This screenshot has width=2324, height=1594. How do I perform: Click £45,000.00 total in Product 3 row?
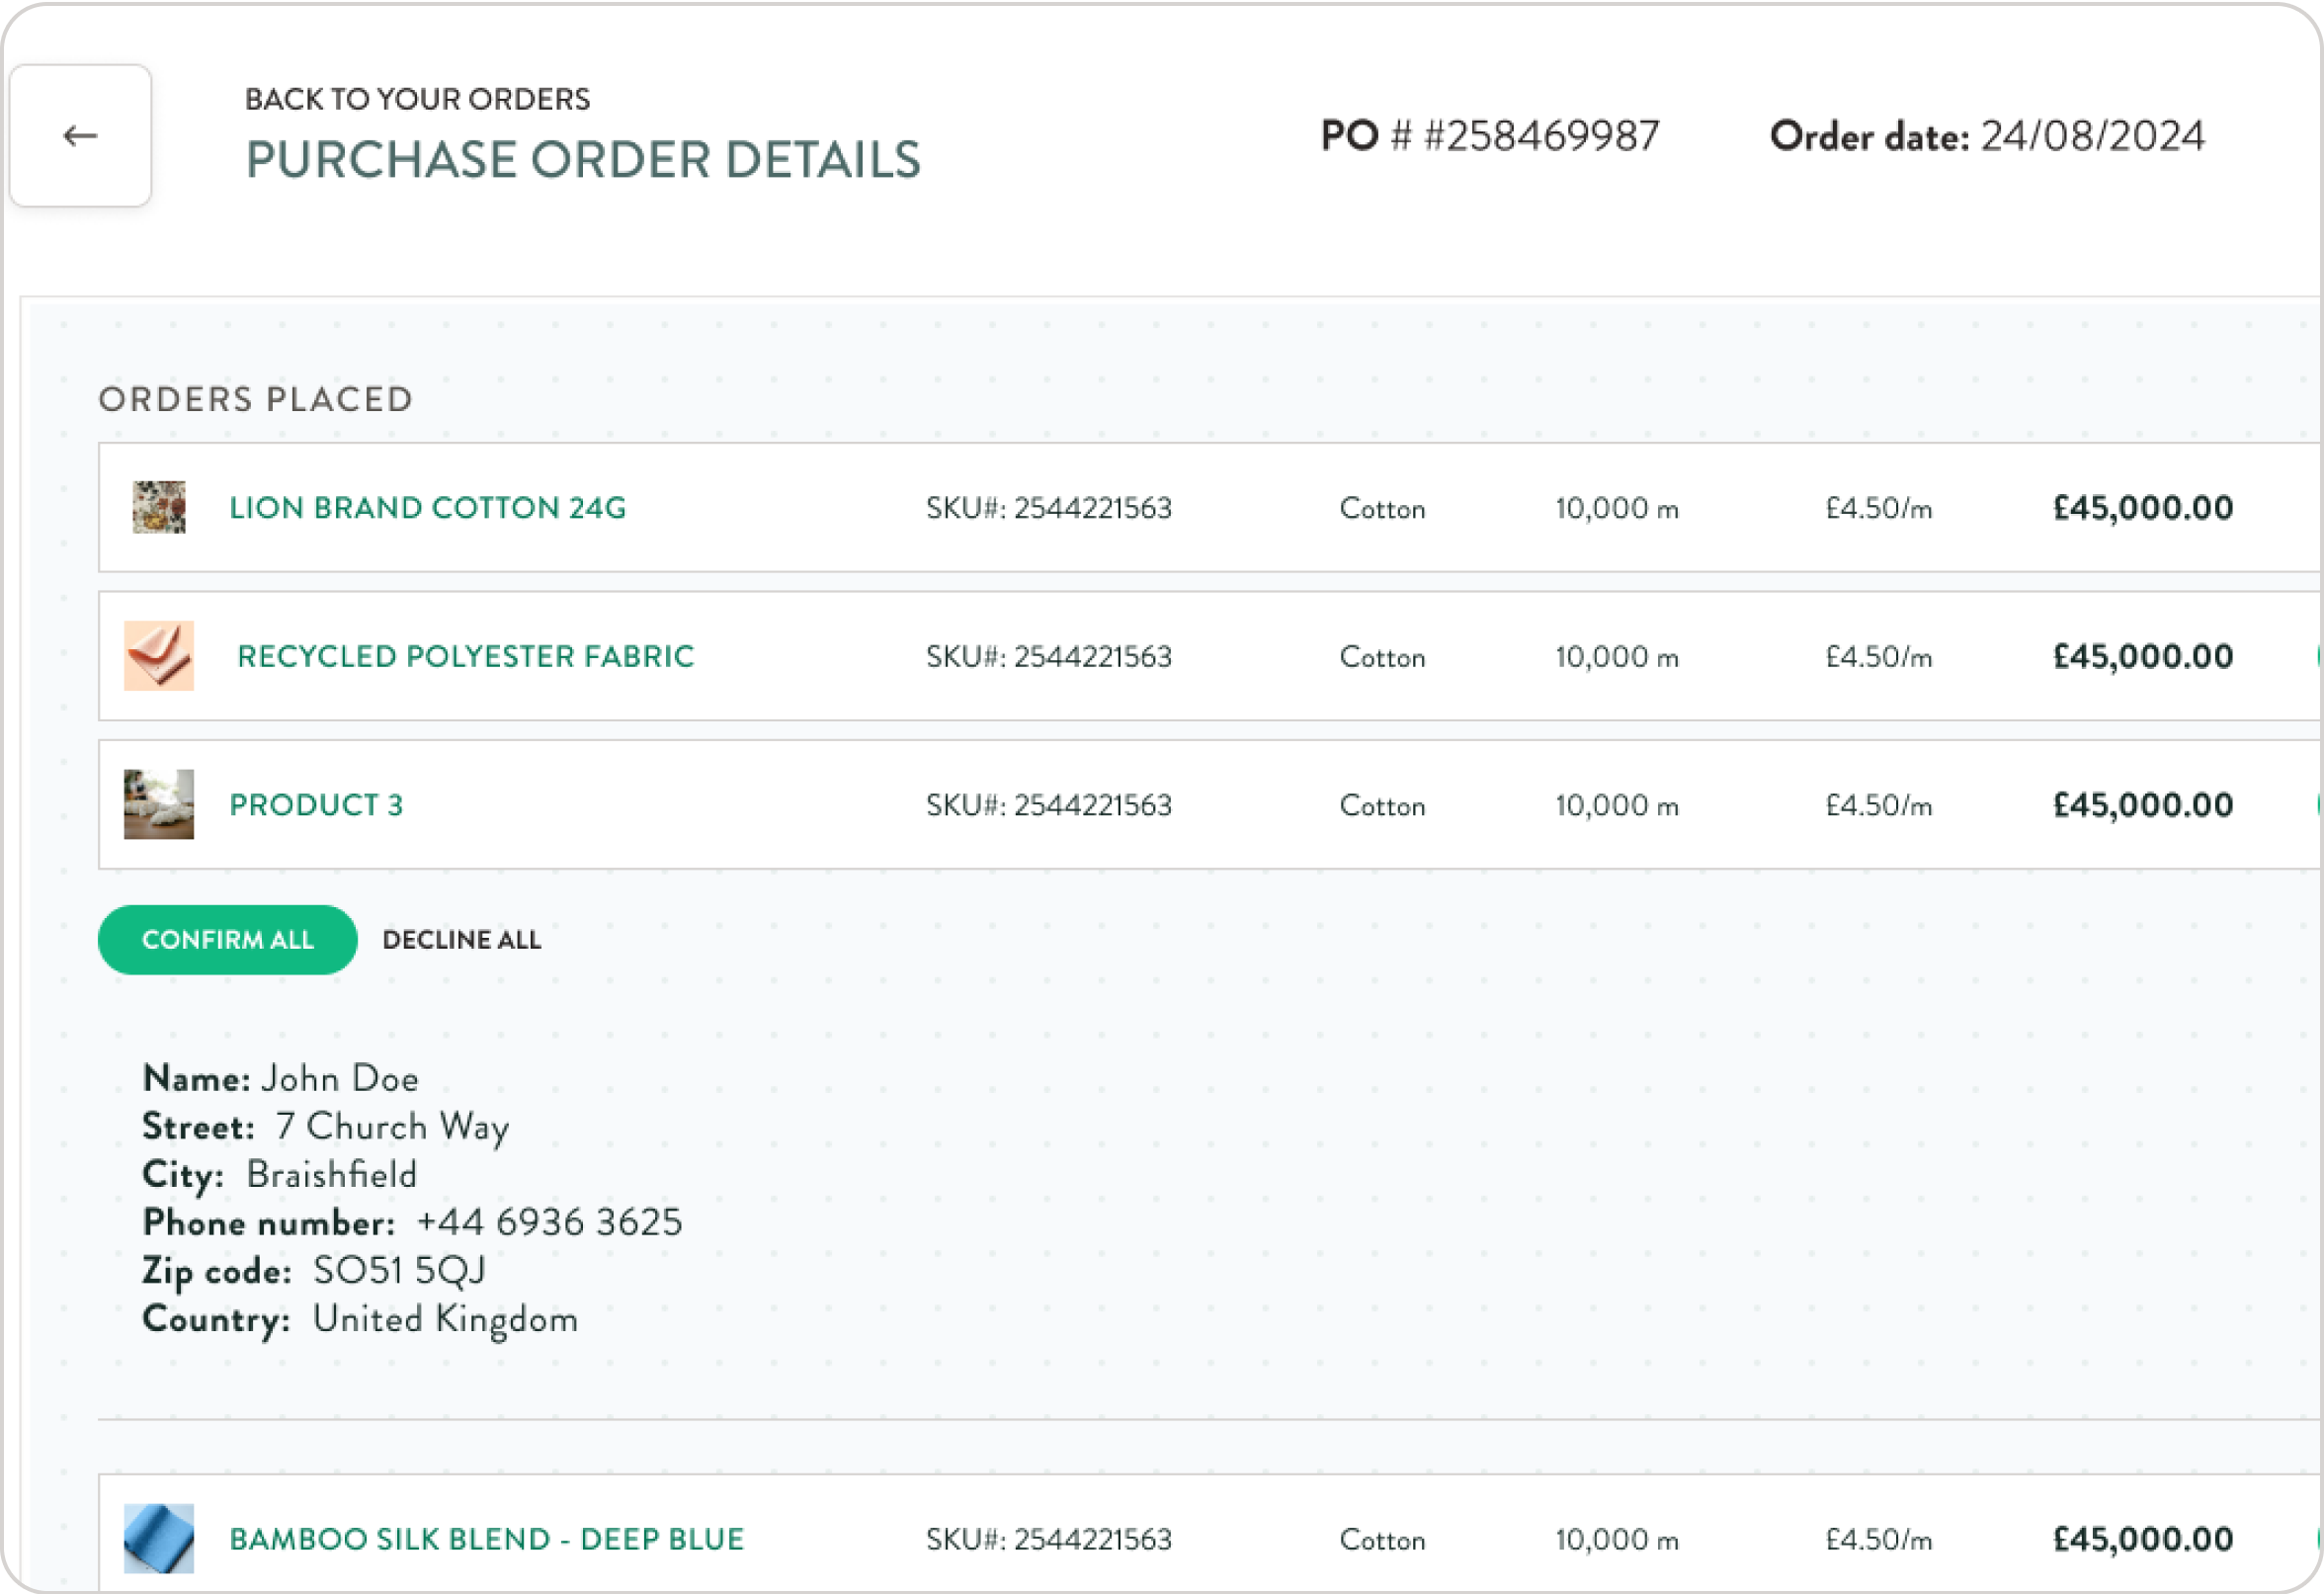click(2143, 805)
